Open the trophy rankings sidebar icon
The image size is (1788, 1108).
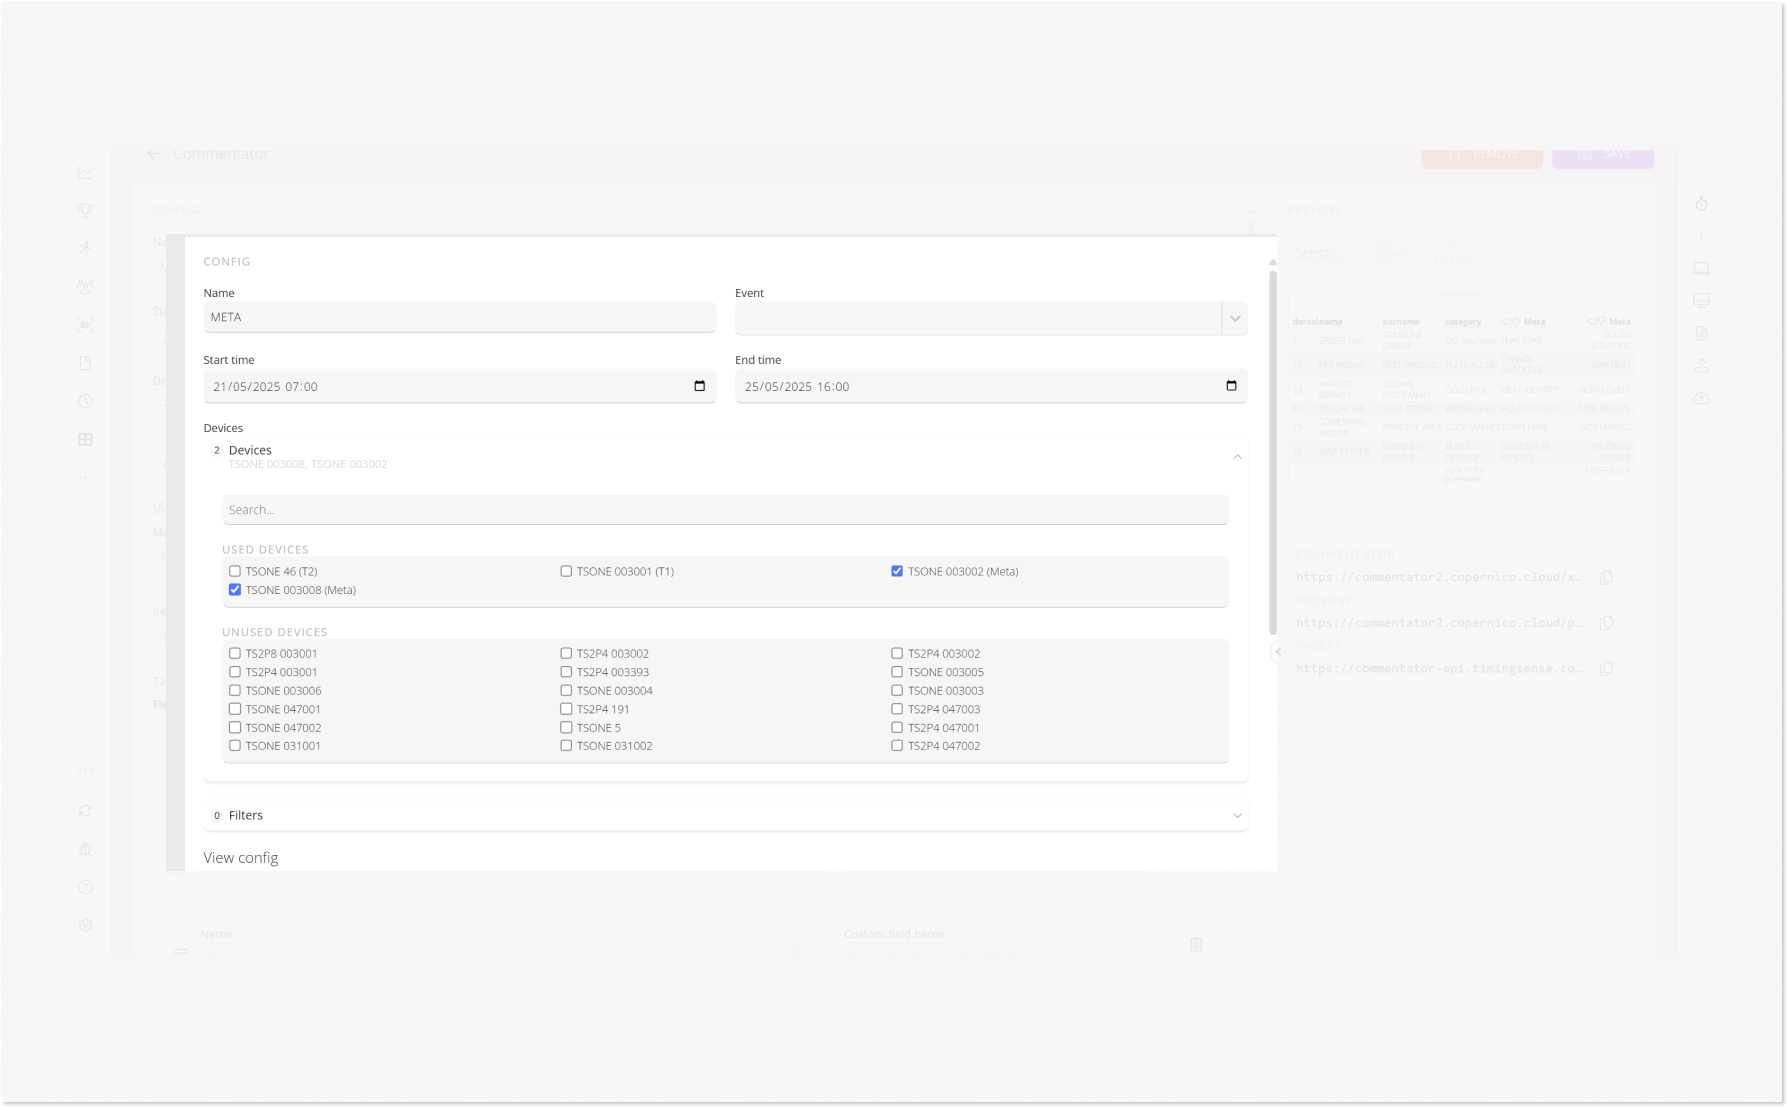click(x=85, y=210)
